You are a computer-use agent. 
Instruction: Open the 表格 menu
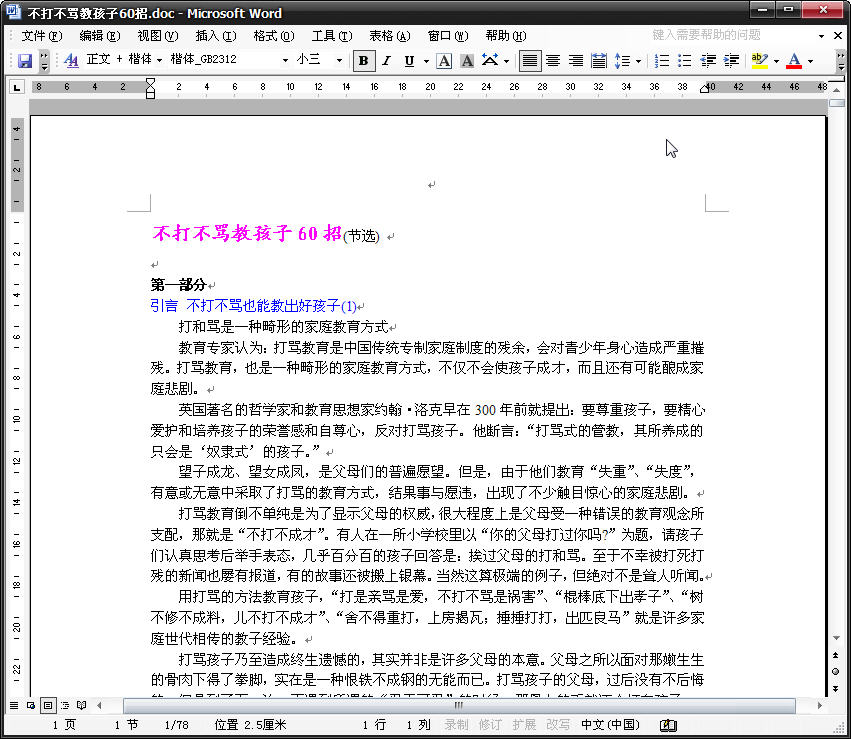pyautogui.click(x=390, y=36)
